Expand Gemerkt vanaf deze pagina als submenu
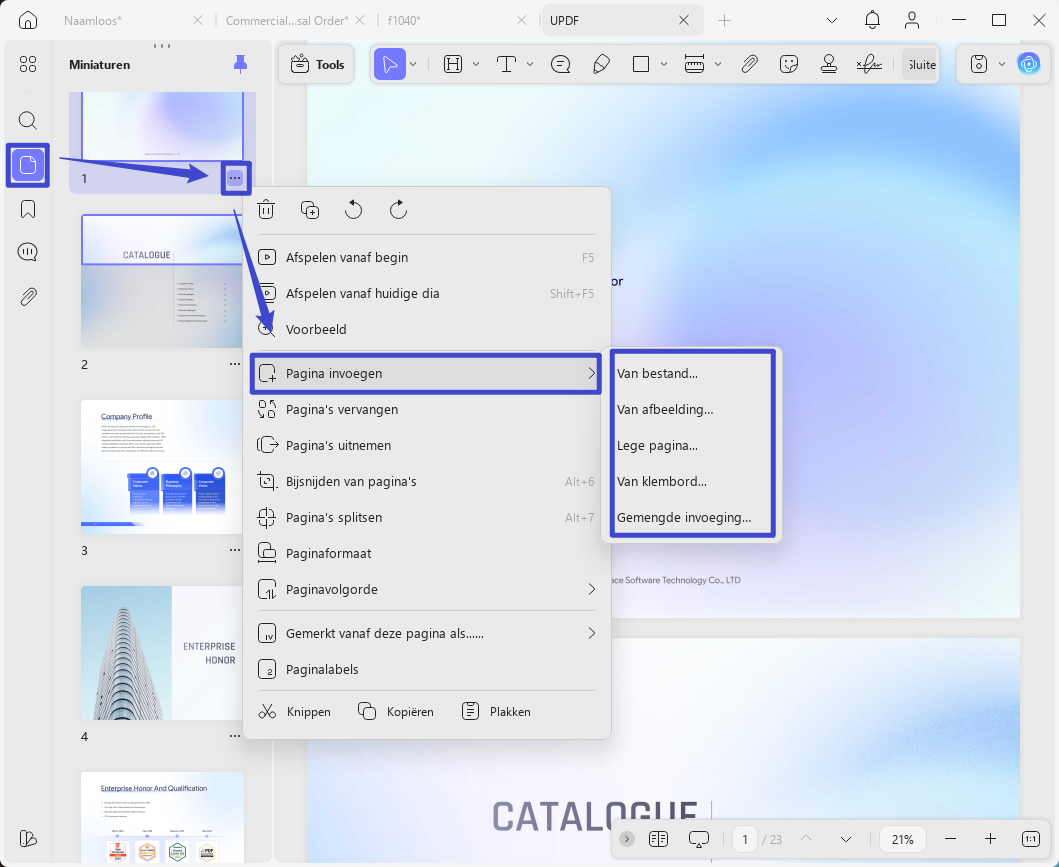This screenshot has height=867, width=1059. tap(426, 633)
